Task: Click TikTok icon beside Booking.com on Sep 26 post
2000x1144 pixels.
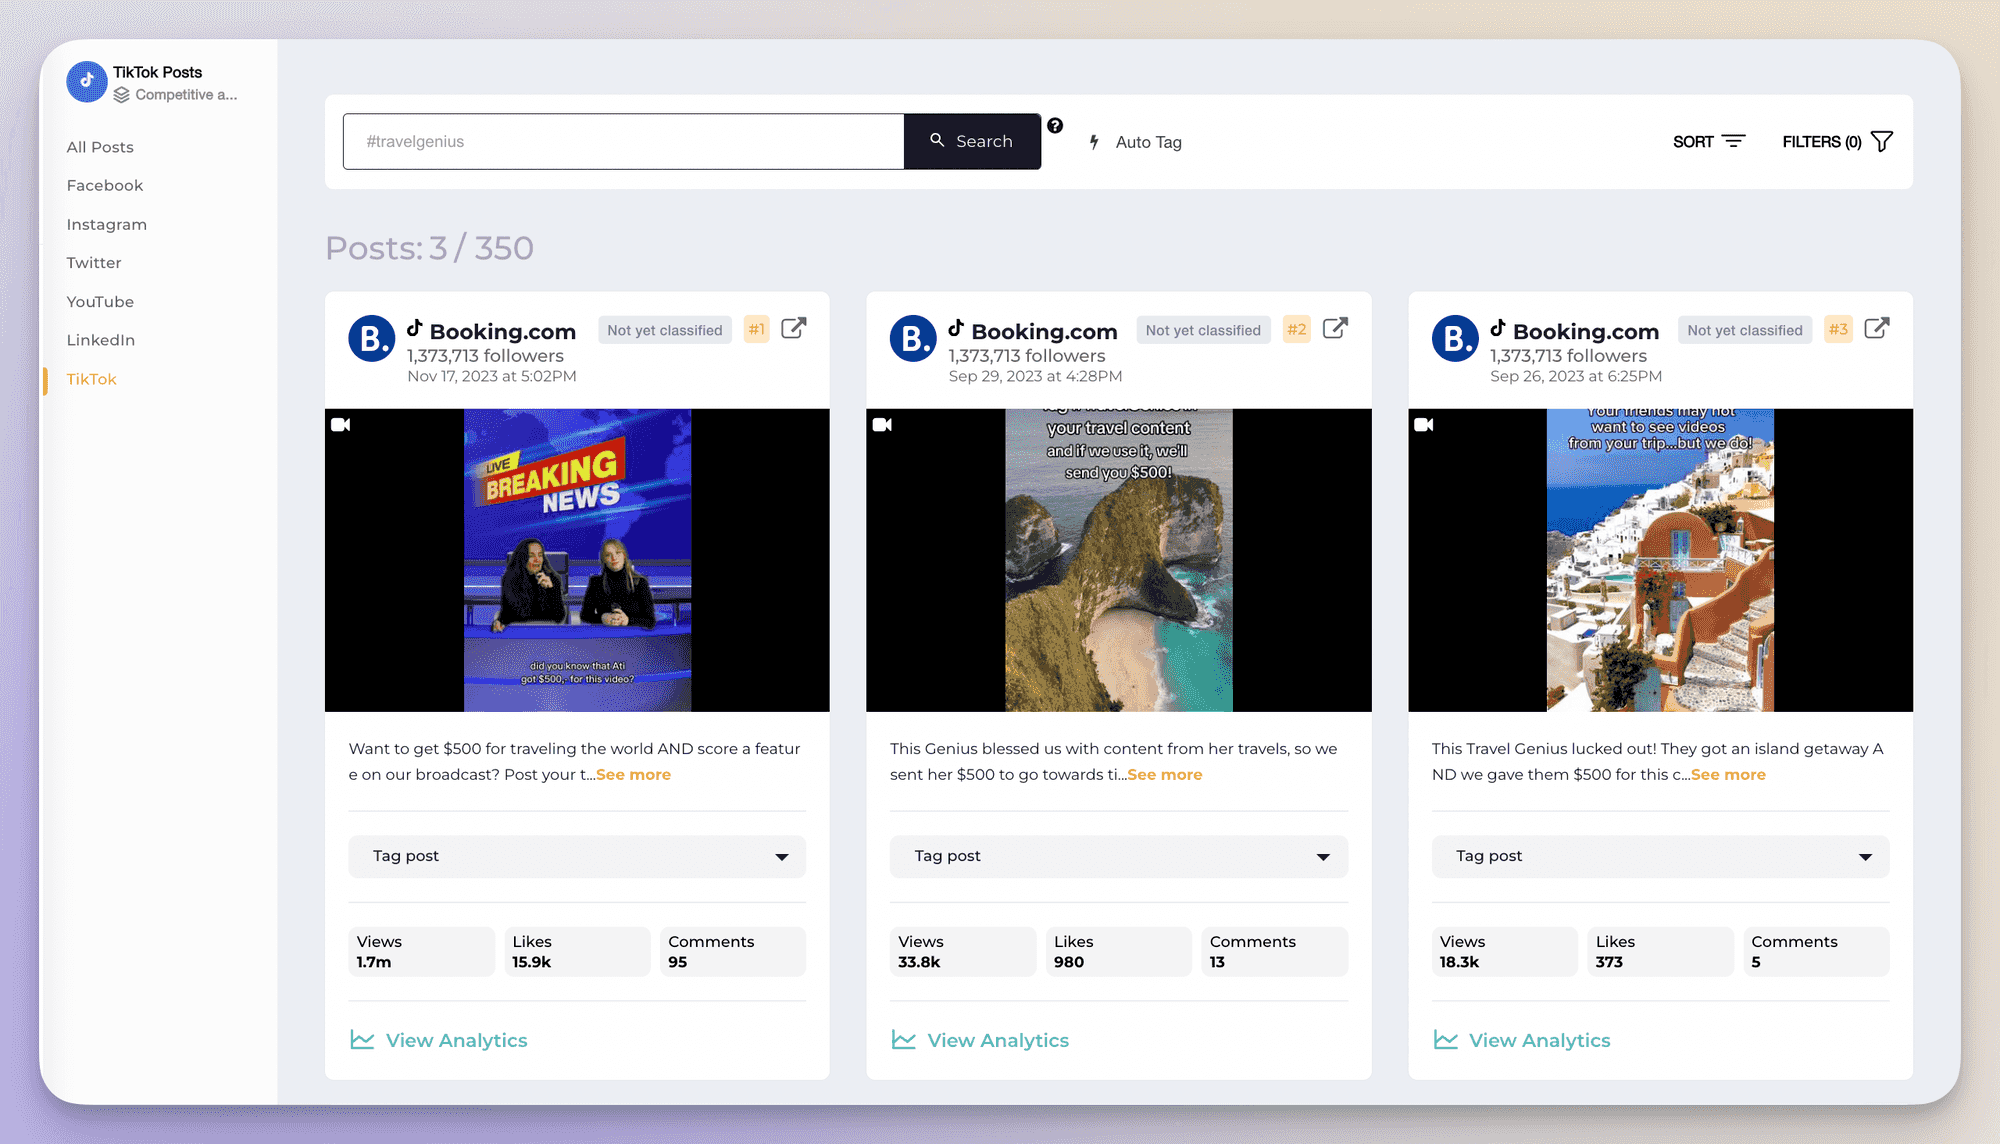Action: coord(1498,328)
